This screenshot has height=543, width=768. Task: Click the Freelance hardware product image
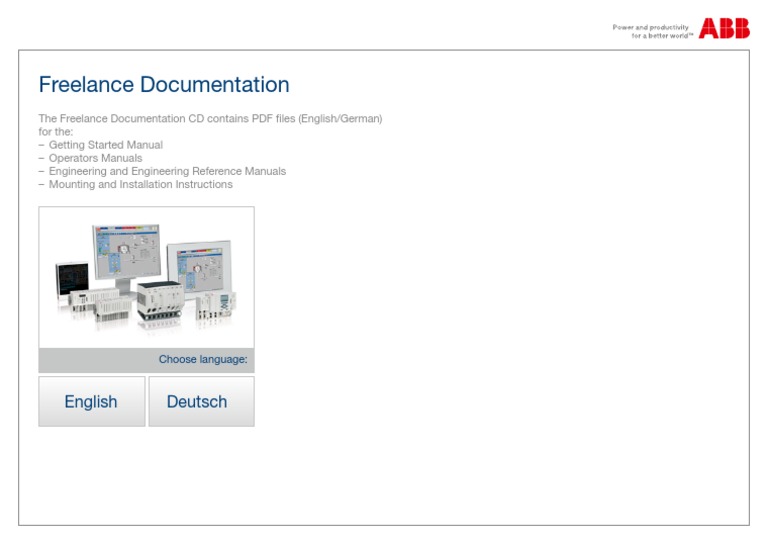[x=146, y=278]
